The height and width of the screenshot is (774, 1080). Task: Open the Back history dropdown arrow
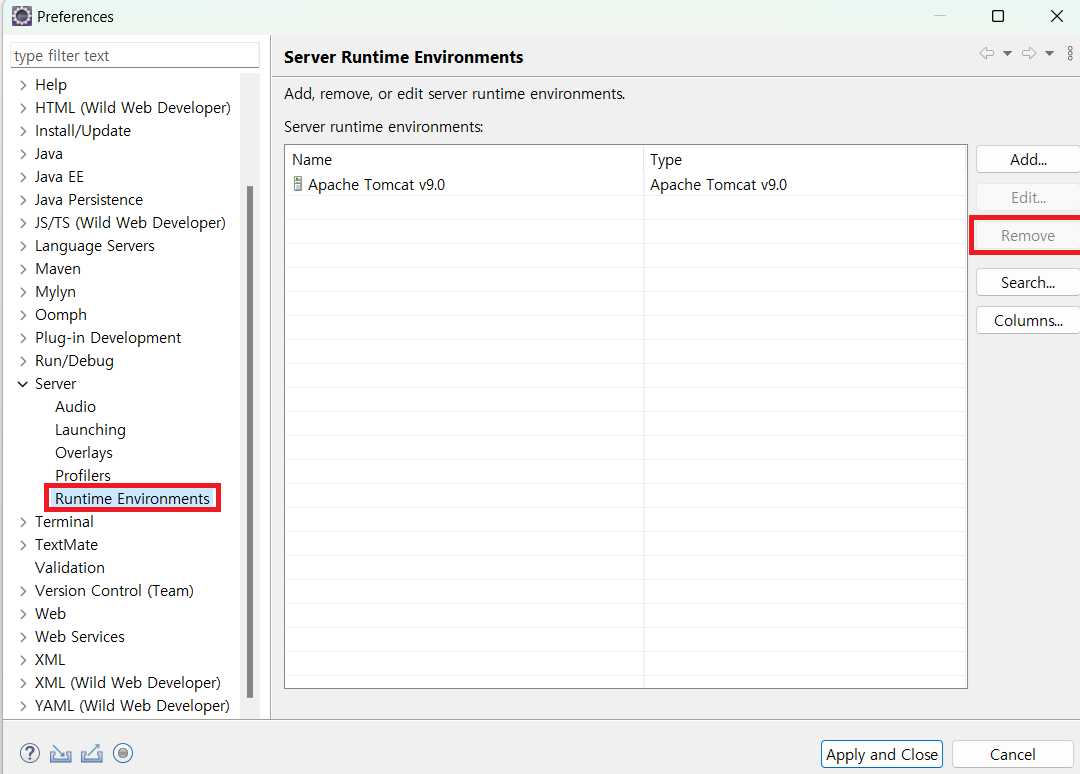click(x=1007, y=53)
